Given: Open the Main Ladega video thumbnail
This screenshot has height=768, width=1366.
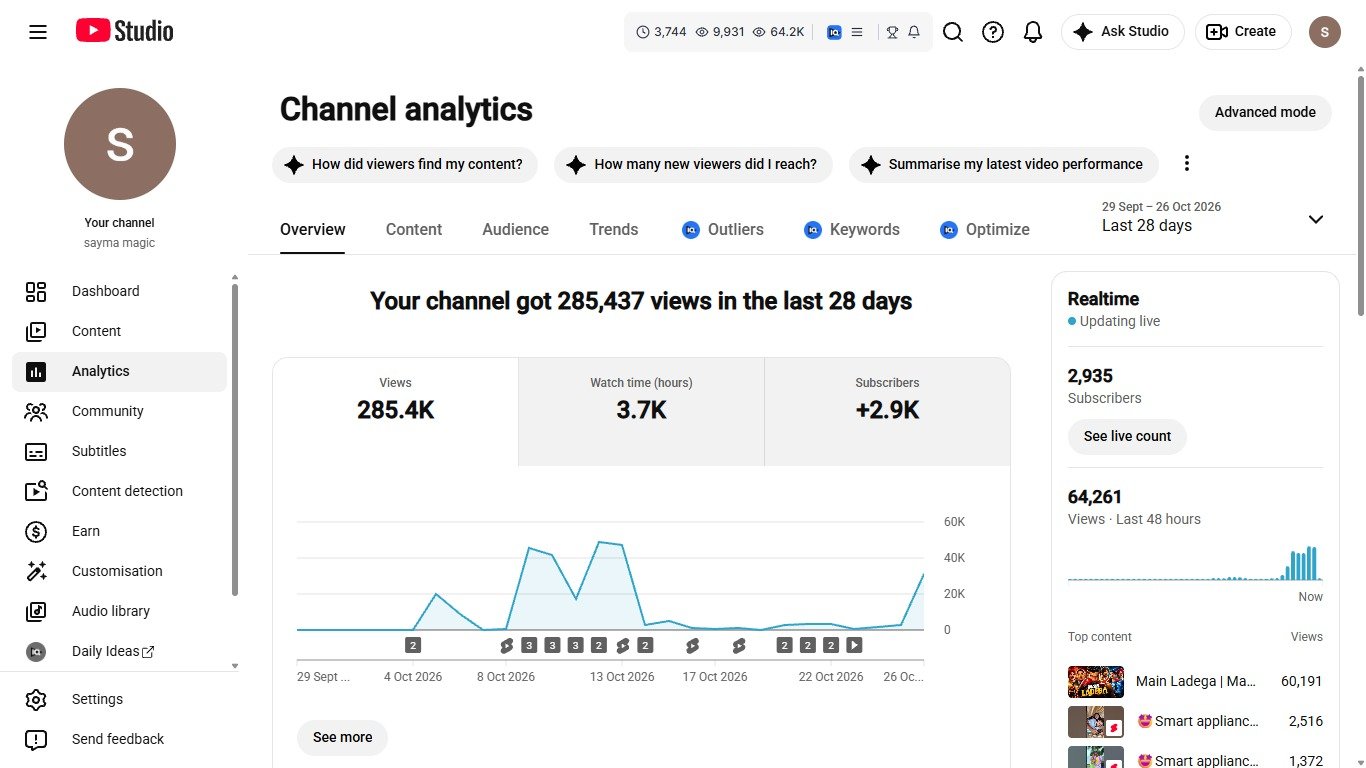Looking at the screenshot, I should click(1096, 682).
